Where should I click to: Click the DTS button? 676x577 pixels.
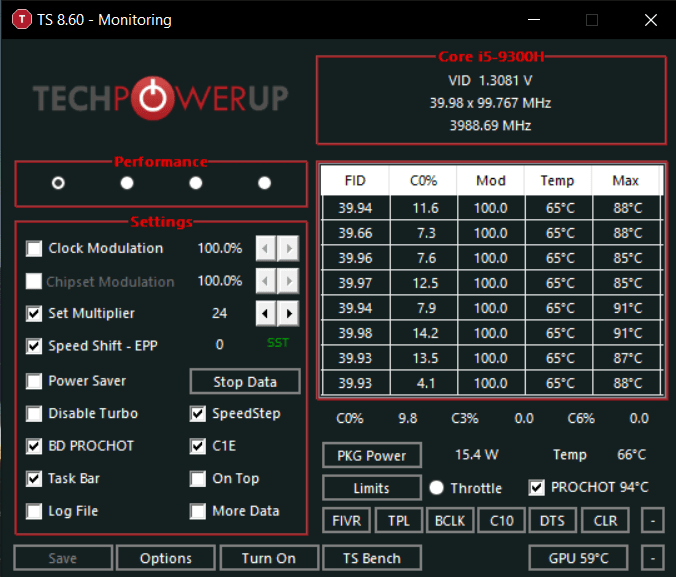[x=553, y=521]
